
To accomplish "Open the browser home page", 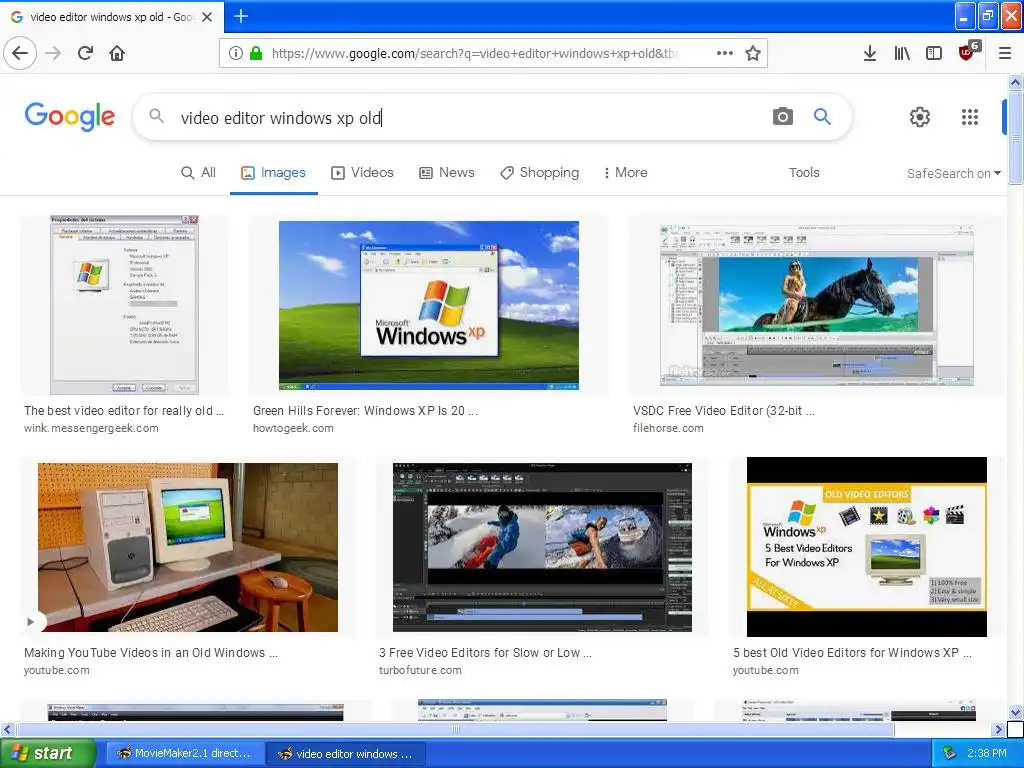I will pos(117,54).
